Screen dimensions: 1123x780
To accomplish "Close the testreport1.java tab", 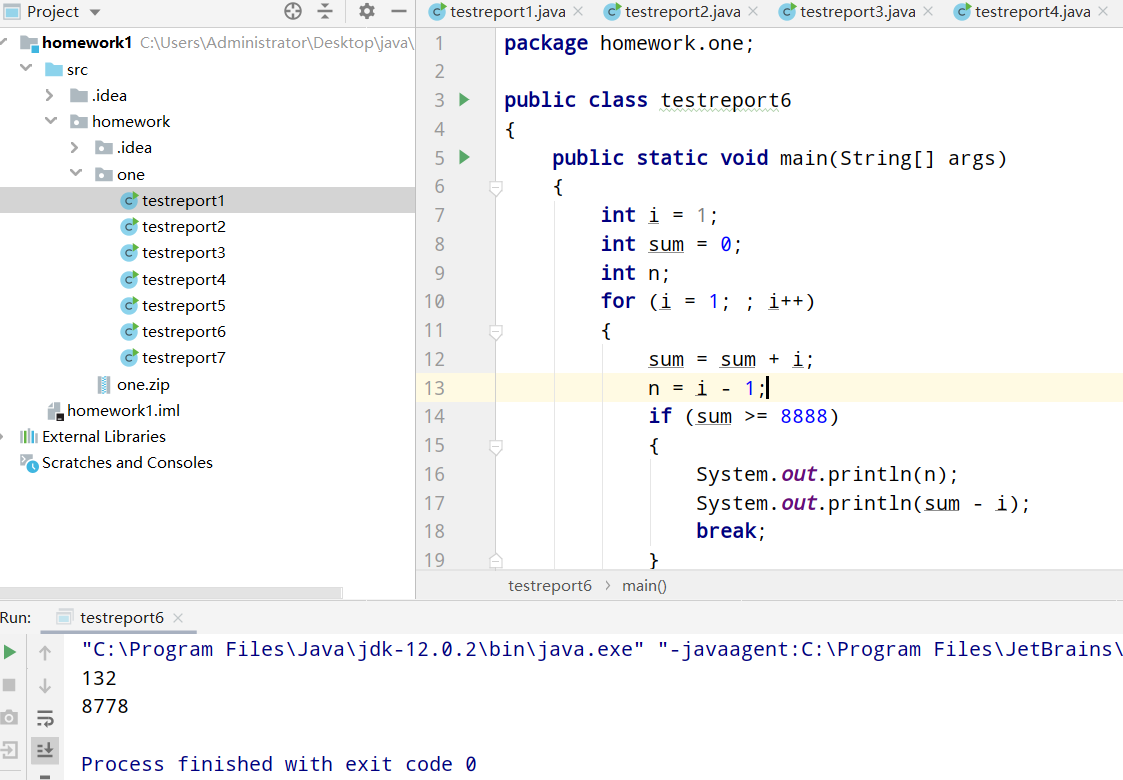I will click(578, 11).
